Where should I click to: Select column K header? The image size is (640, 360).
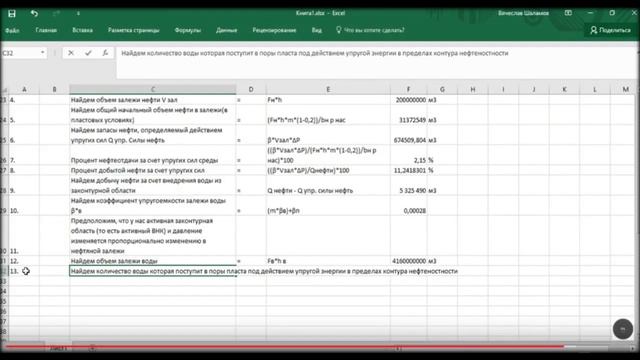tap(564, 89)
